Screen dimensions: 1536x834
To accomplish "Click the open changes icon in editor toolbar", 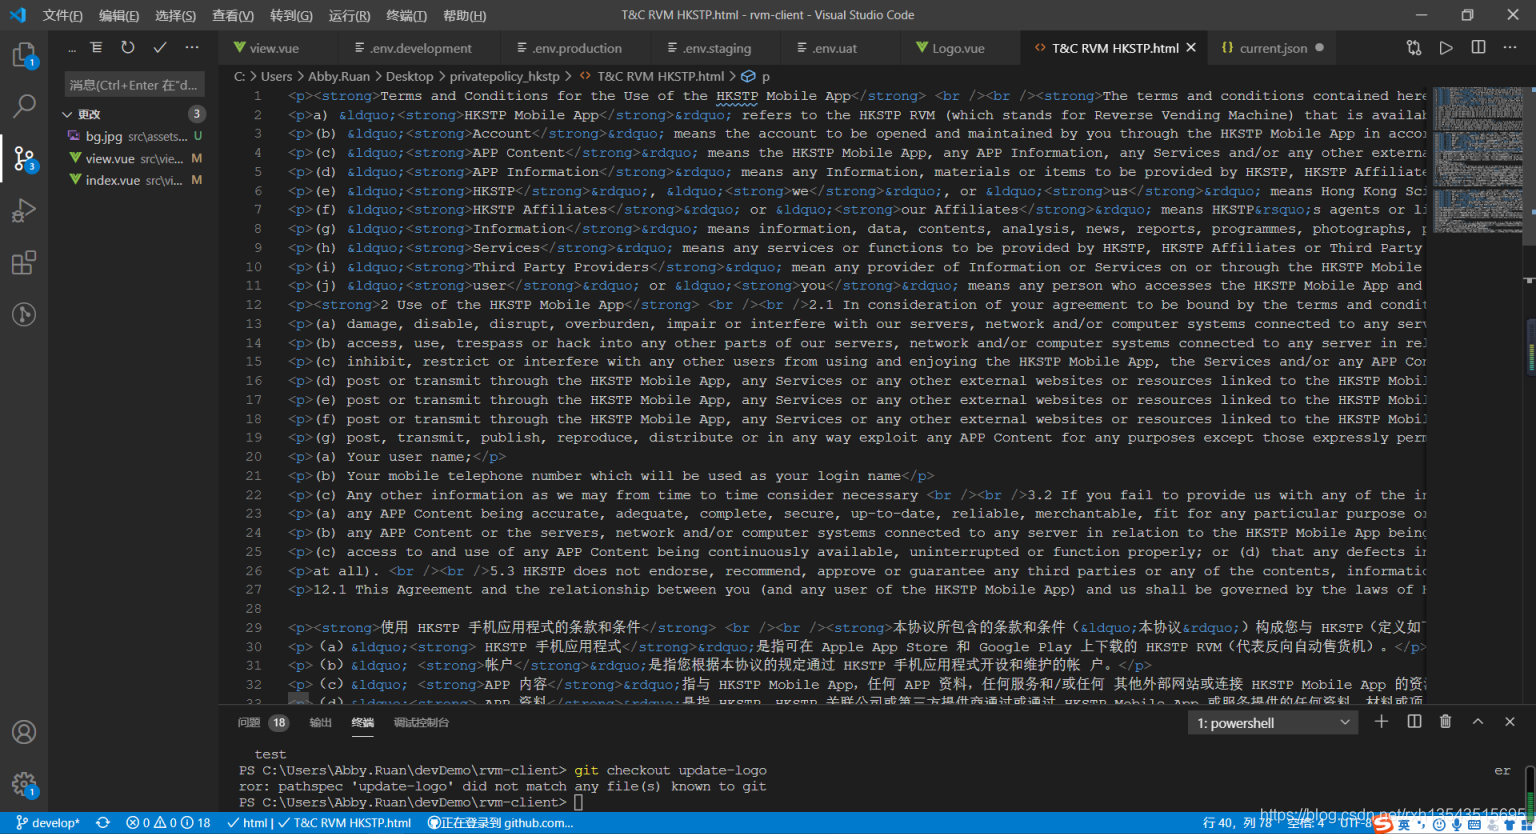I will [x=1414, y=47].
